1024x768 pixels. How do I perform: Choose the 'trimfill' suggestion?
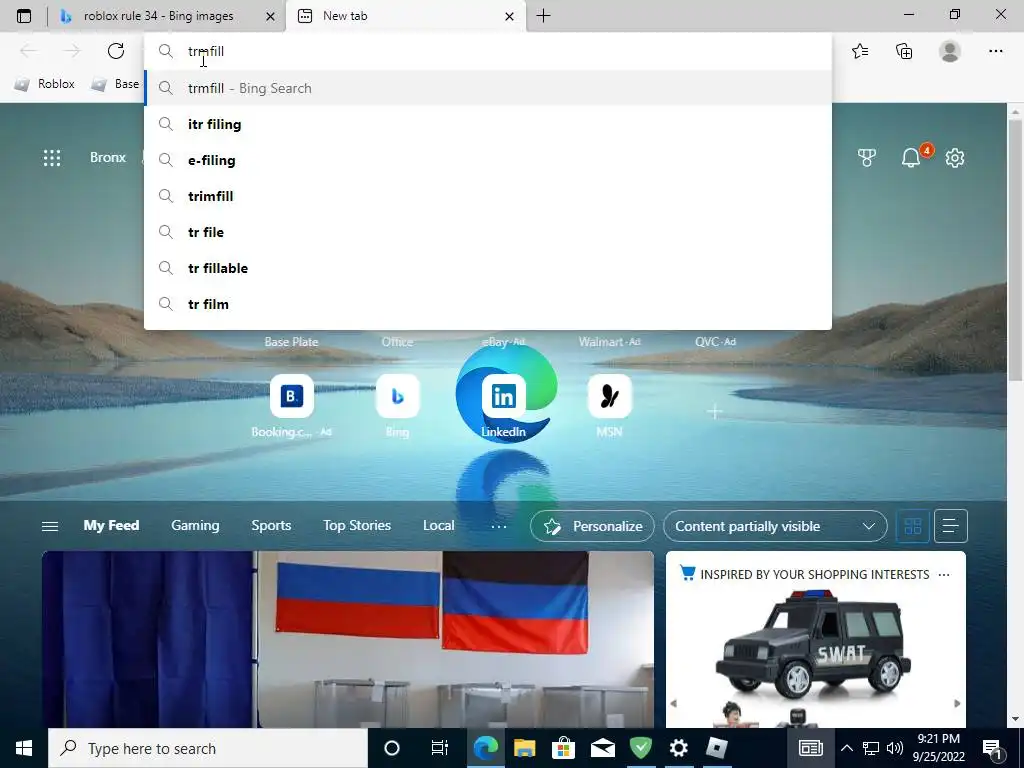[x=488, y=196]
